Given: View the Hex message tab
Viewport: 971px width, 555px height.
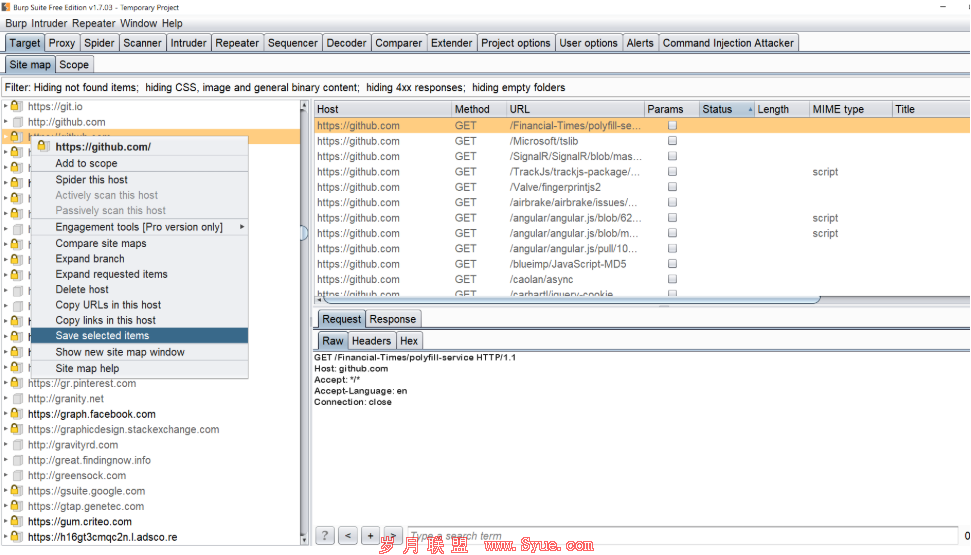Looking at the screenshot, I should tap(409, 341).
